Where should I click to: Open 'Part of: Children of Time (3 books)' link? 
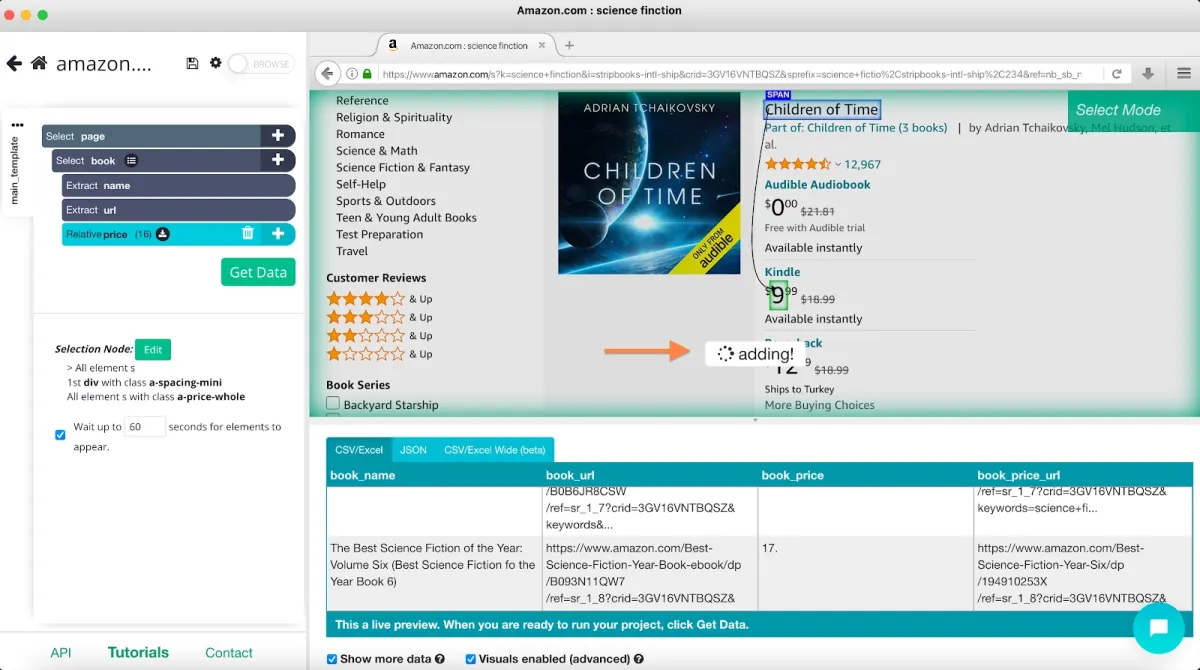[856, 128]
